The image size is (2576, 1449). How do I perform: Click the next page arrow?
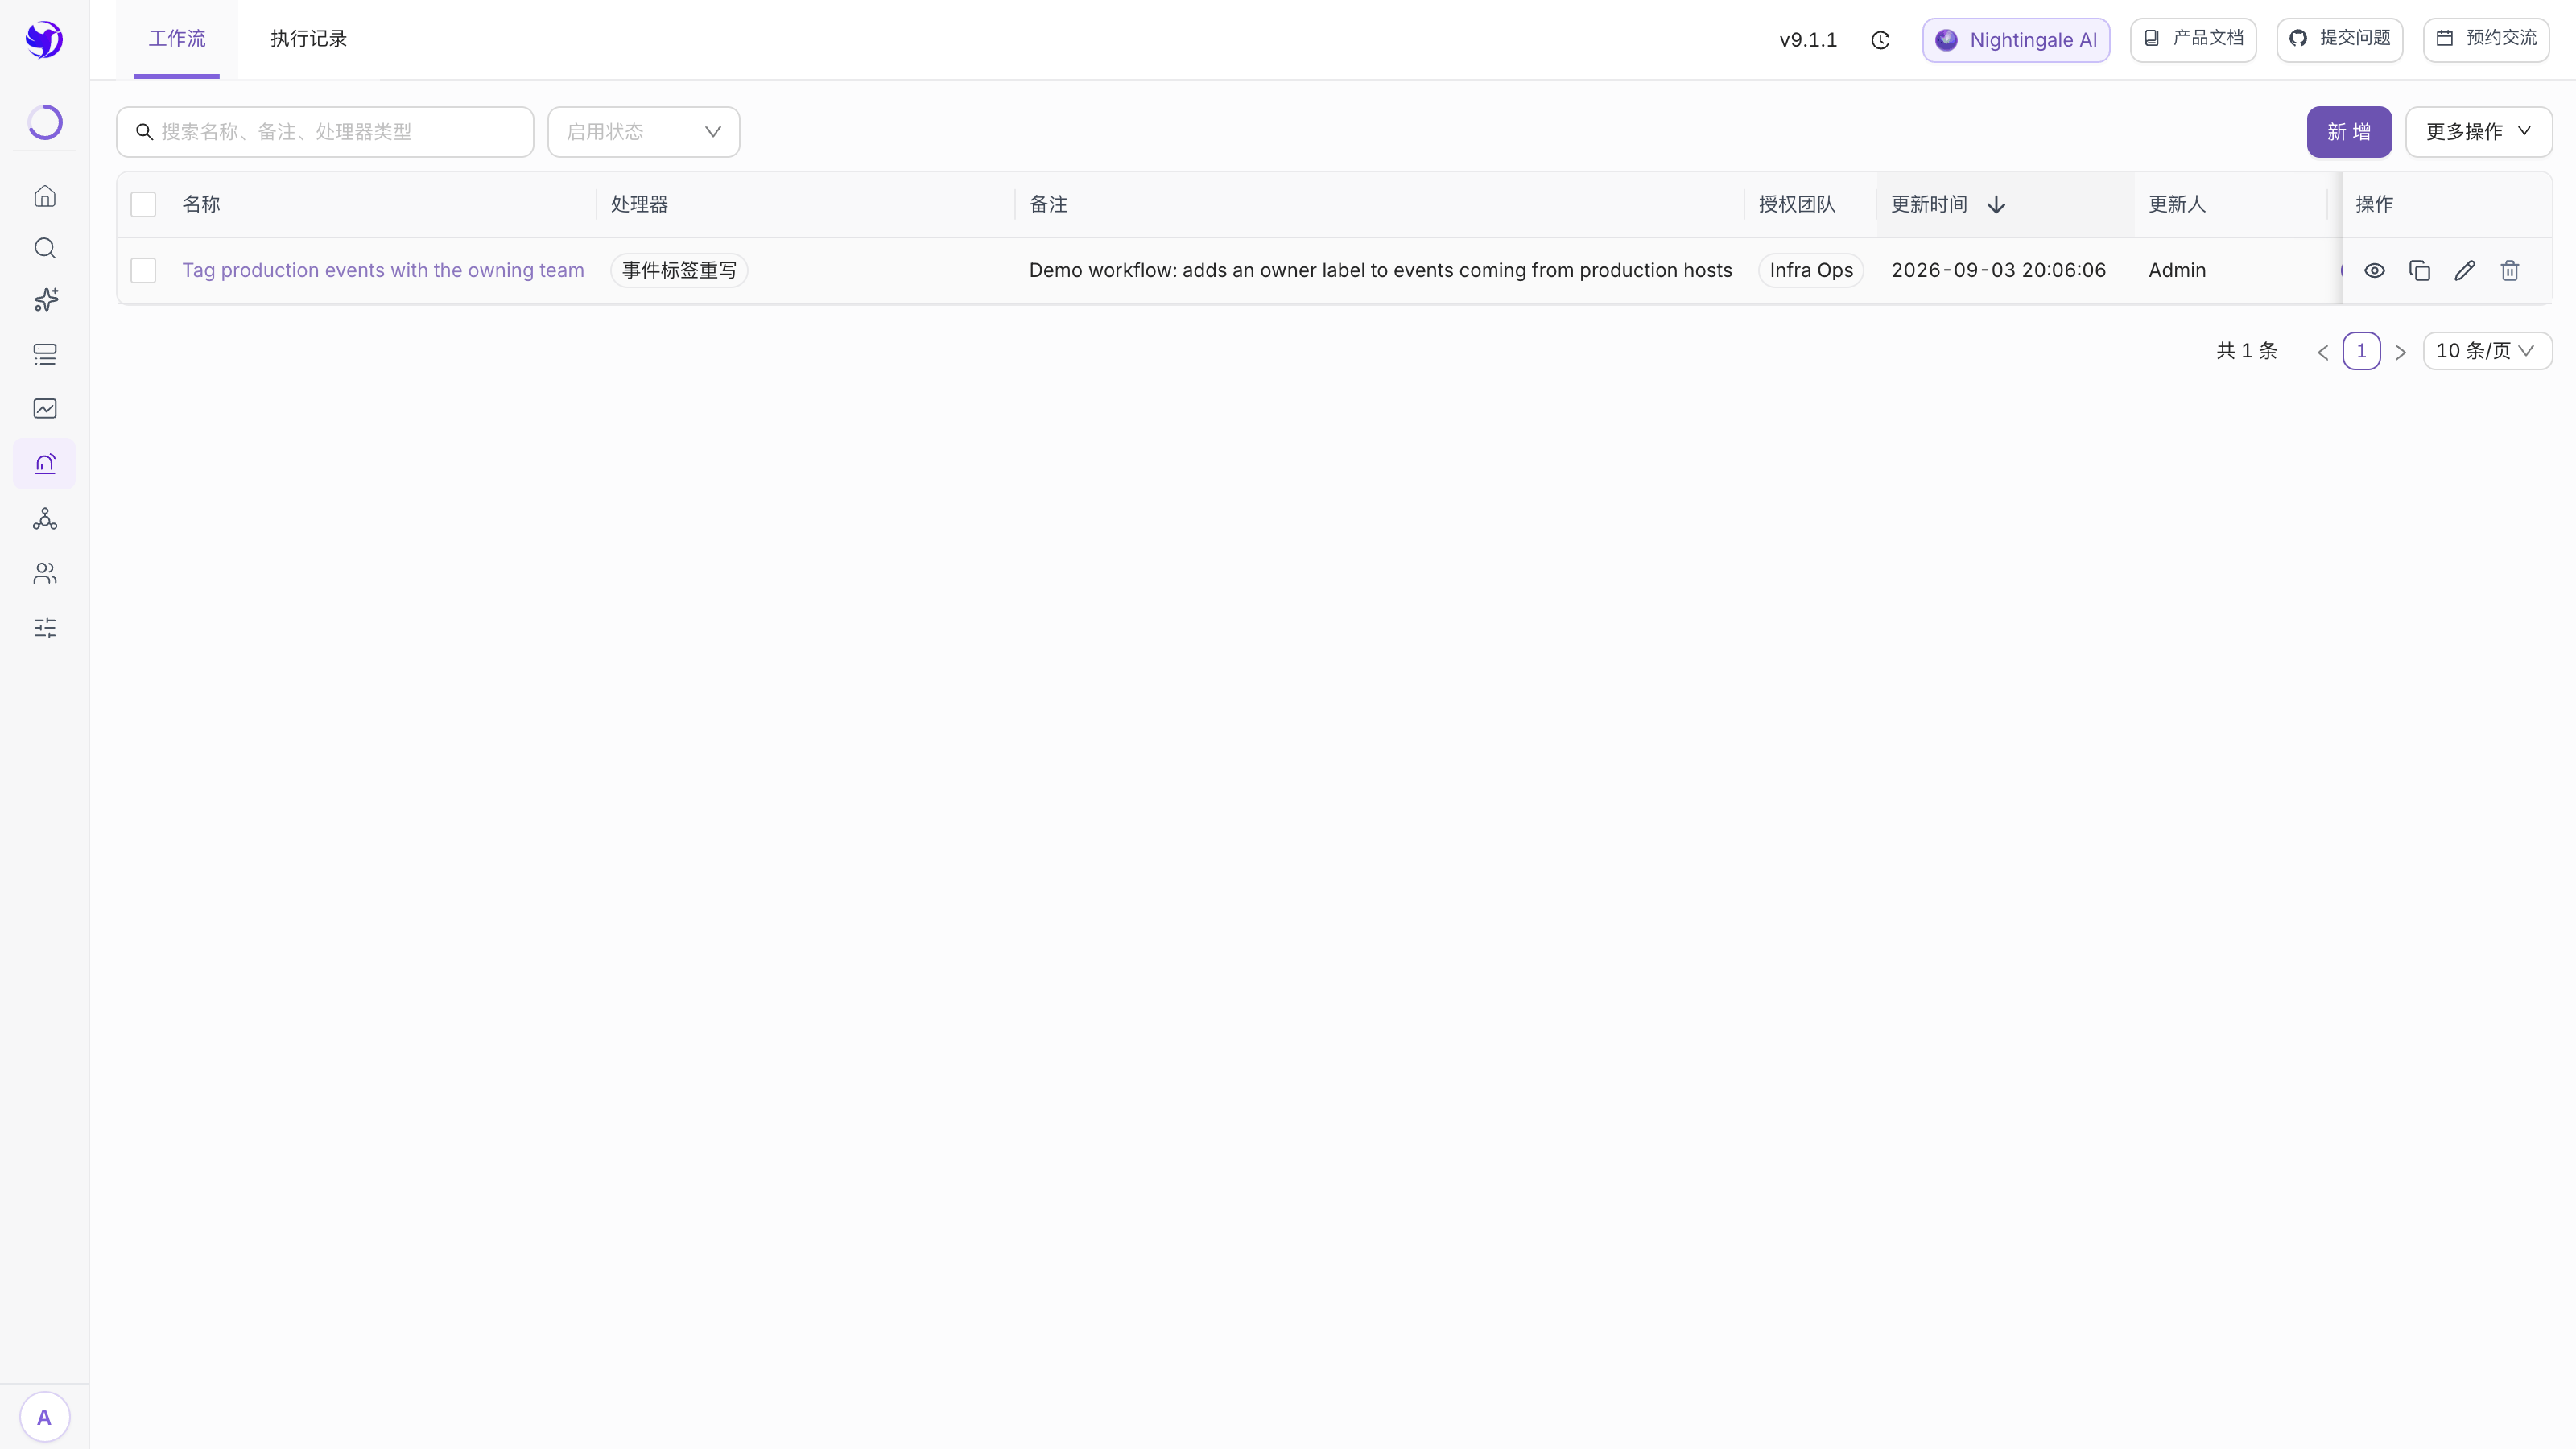coord(2400,352)
